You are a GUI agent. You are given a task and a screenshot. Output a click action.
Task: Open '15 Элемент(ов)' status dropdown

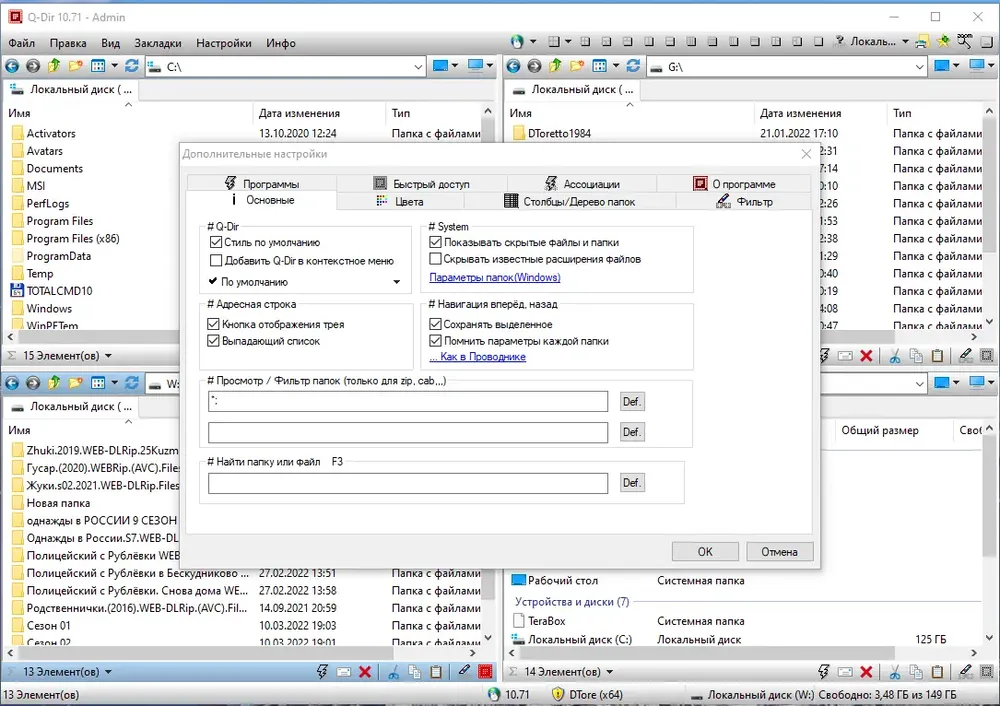tap(108, 356)
